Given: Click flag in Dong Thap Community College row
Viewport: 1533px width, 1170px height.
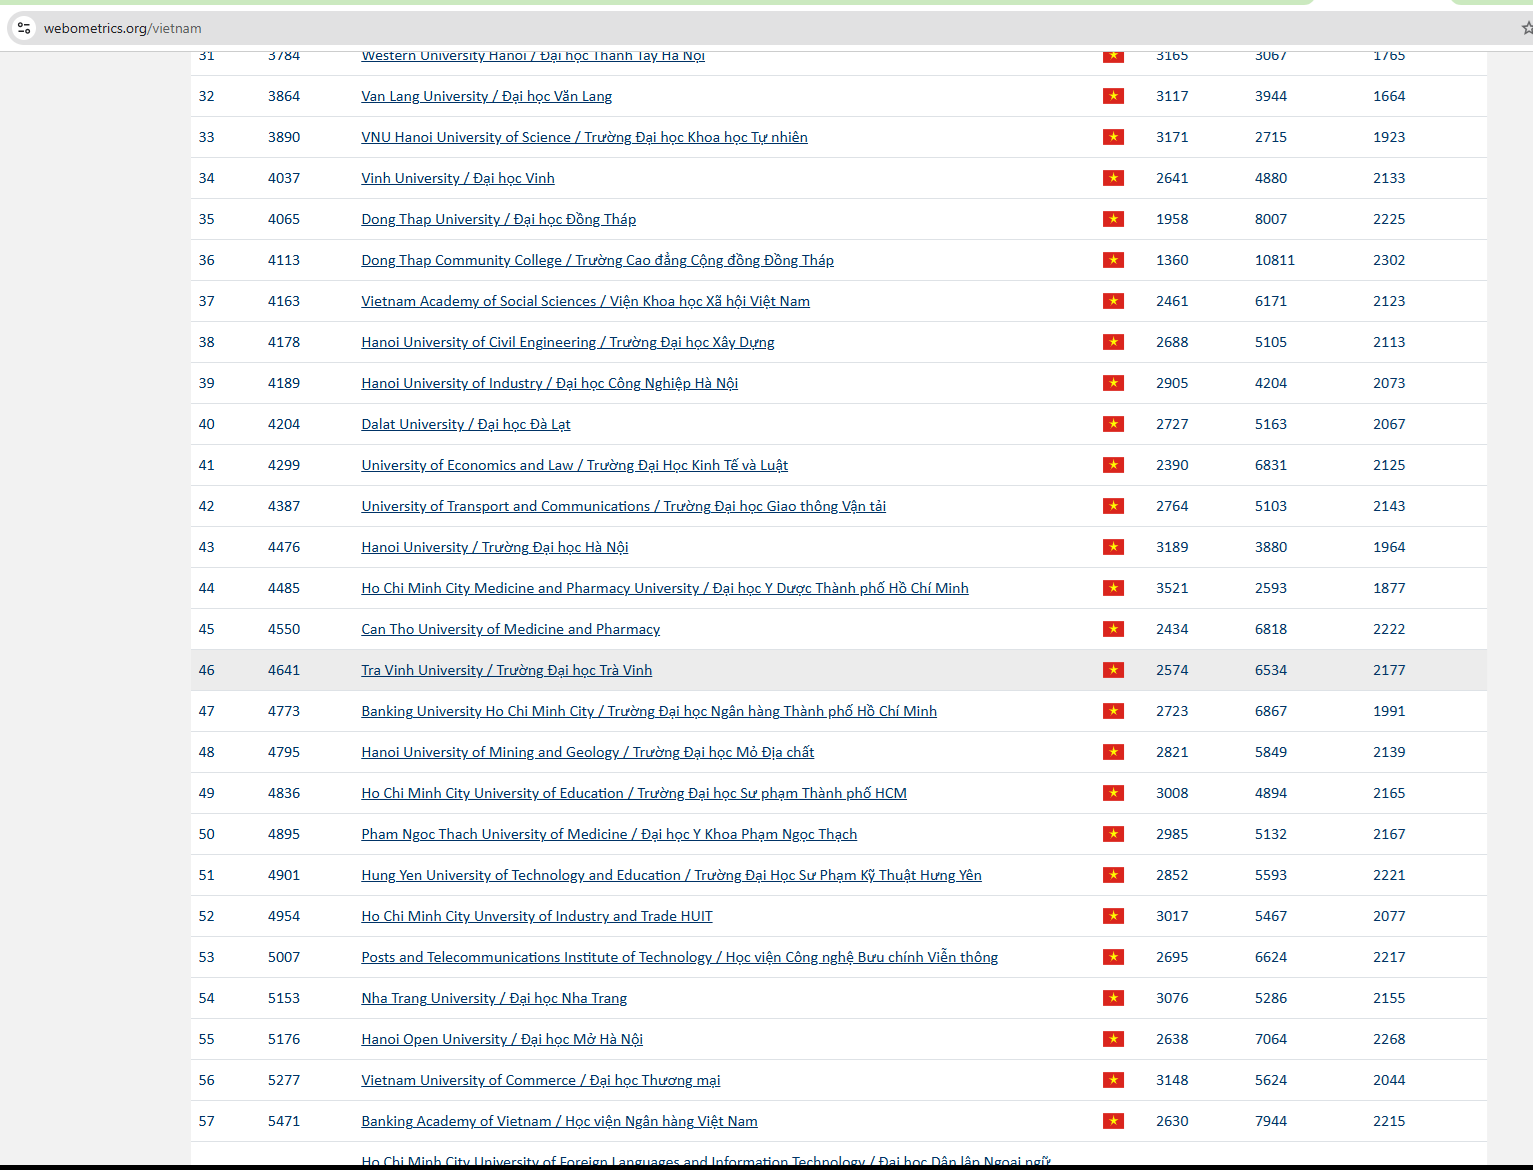Looking at the screenshot, I should tap(1113, 260).
